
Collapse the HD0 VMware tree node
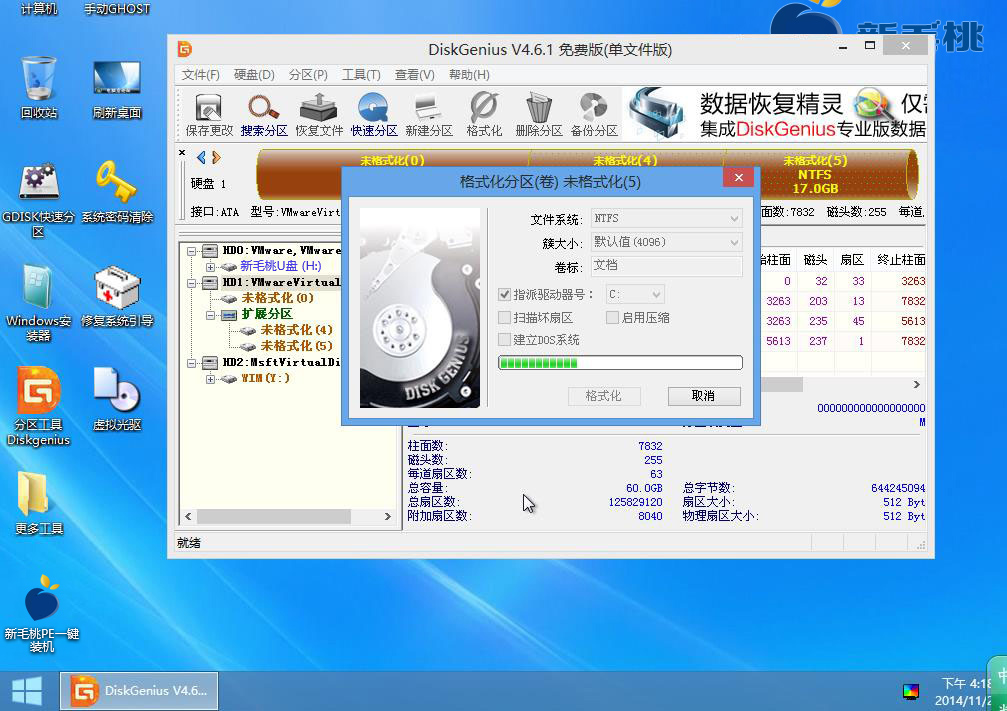point(191,250)
